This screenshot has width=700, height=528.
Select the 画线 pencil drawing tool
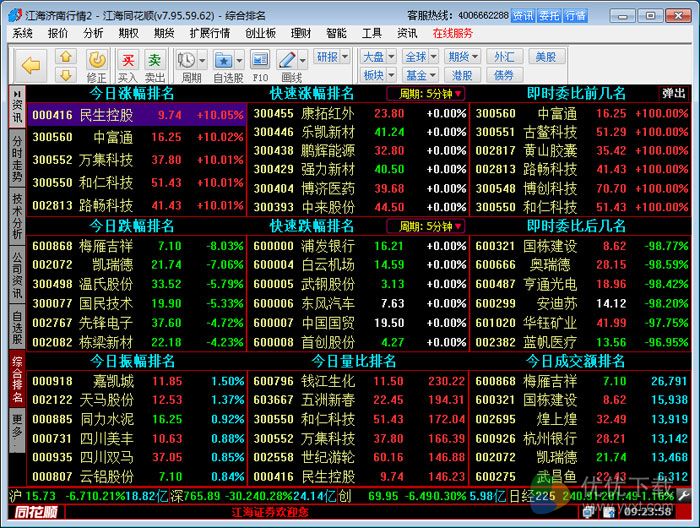pyautogui.click(x=287, y=60)
